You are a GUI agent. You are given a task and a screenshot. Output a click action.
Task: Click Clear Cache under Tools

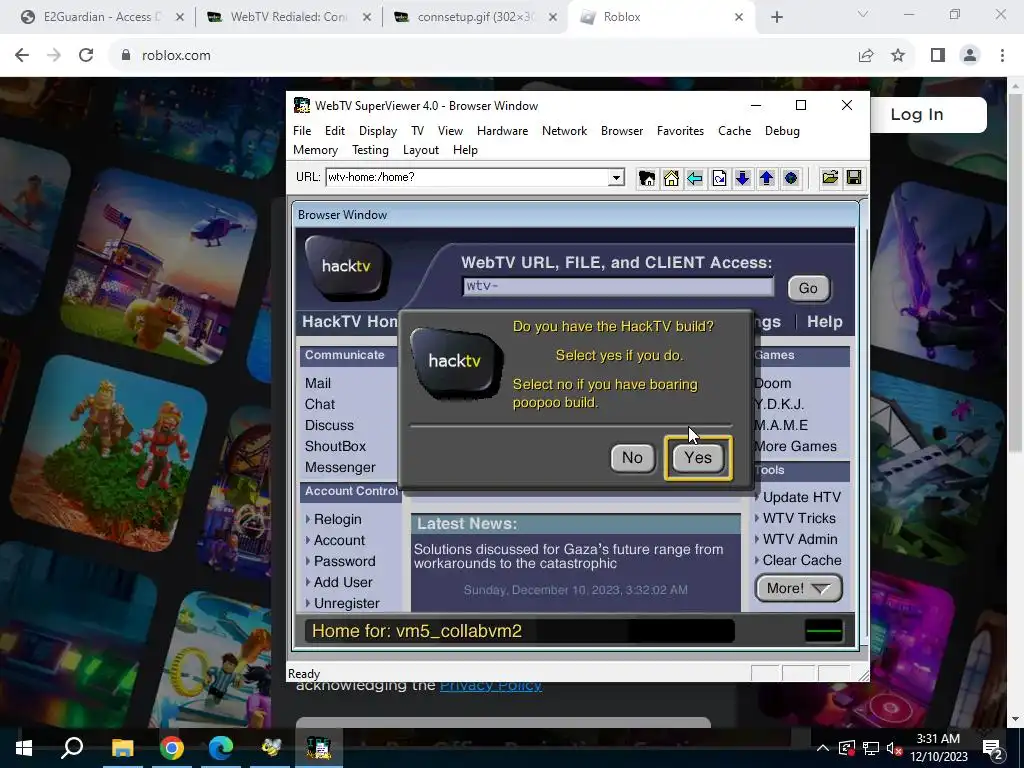click(802, 560)
